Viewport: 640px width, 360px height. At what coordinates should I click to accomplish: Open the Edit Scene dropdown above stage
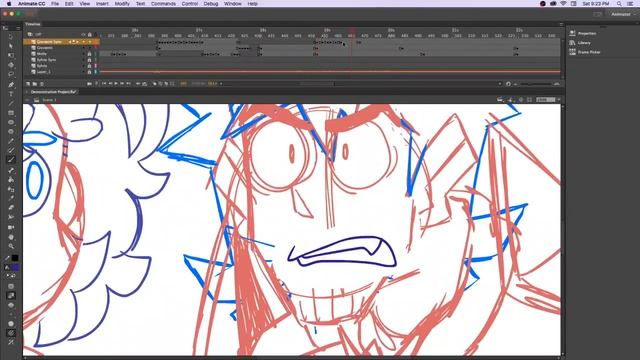click(500, 100)
